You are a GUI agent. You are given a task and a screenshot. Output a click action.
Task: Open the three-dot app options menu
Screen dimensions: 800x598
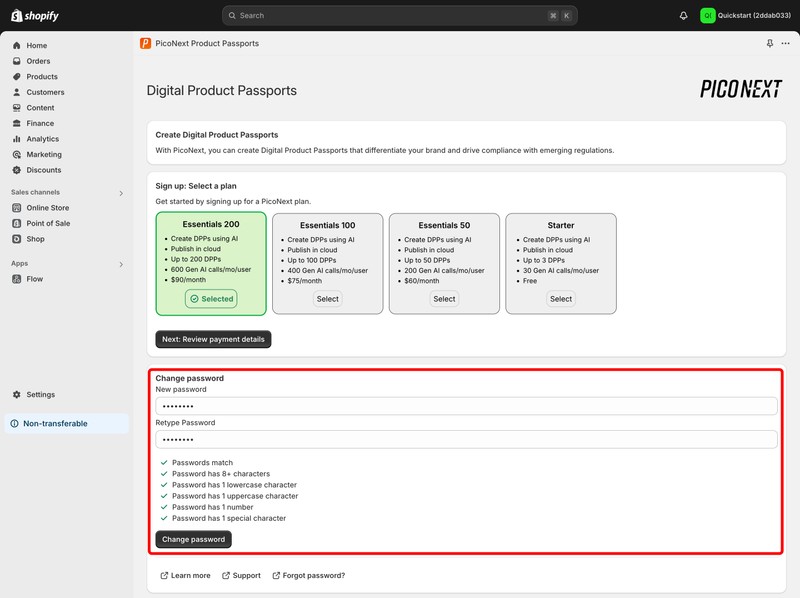click(x=785, y=44)
